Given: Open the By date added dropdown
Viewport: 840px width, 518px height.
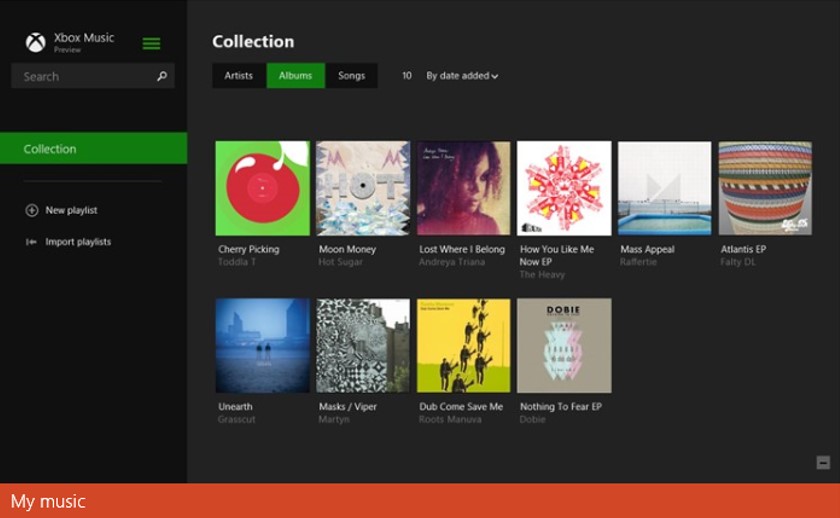Looking at the screenshot, I should 461,76.
